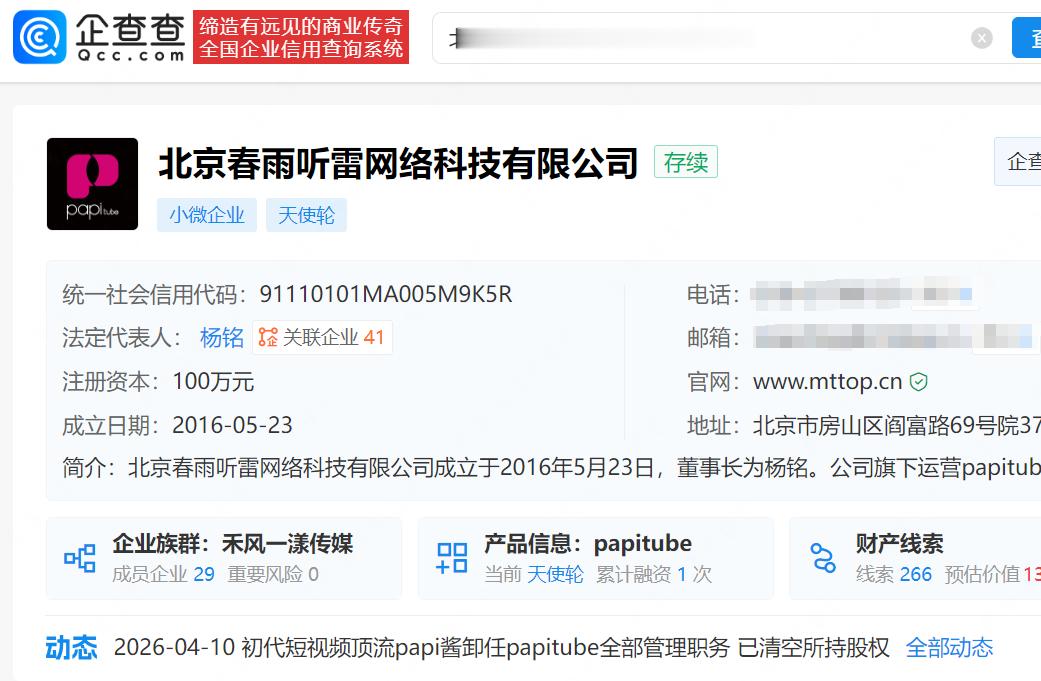The width and height of the screenshot is (1041, 681).
Task: Click the red slogan banner
Action: point(301,37)
